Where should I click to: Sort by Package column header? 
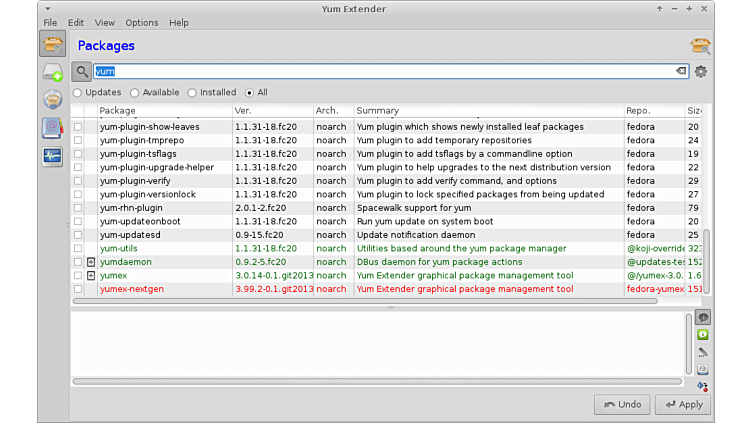coord(164,110)
